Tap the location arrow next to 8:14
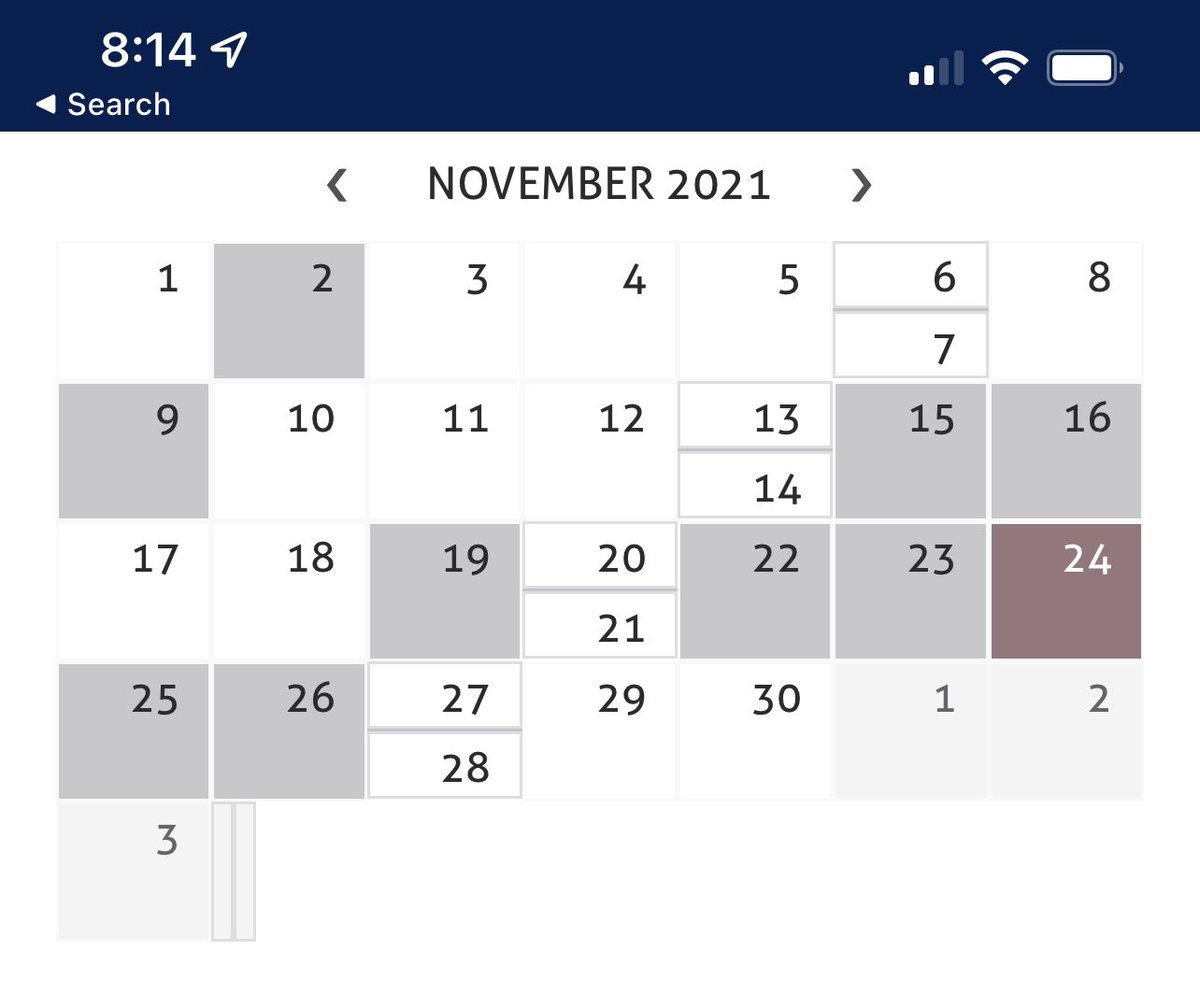 230,49
